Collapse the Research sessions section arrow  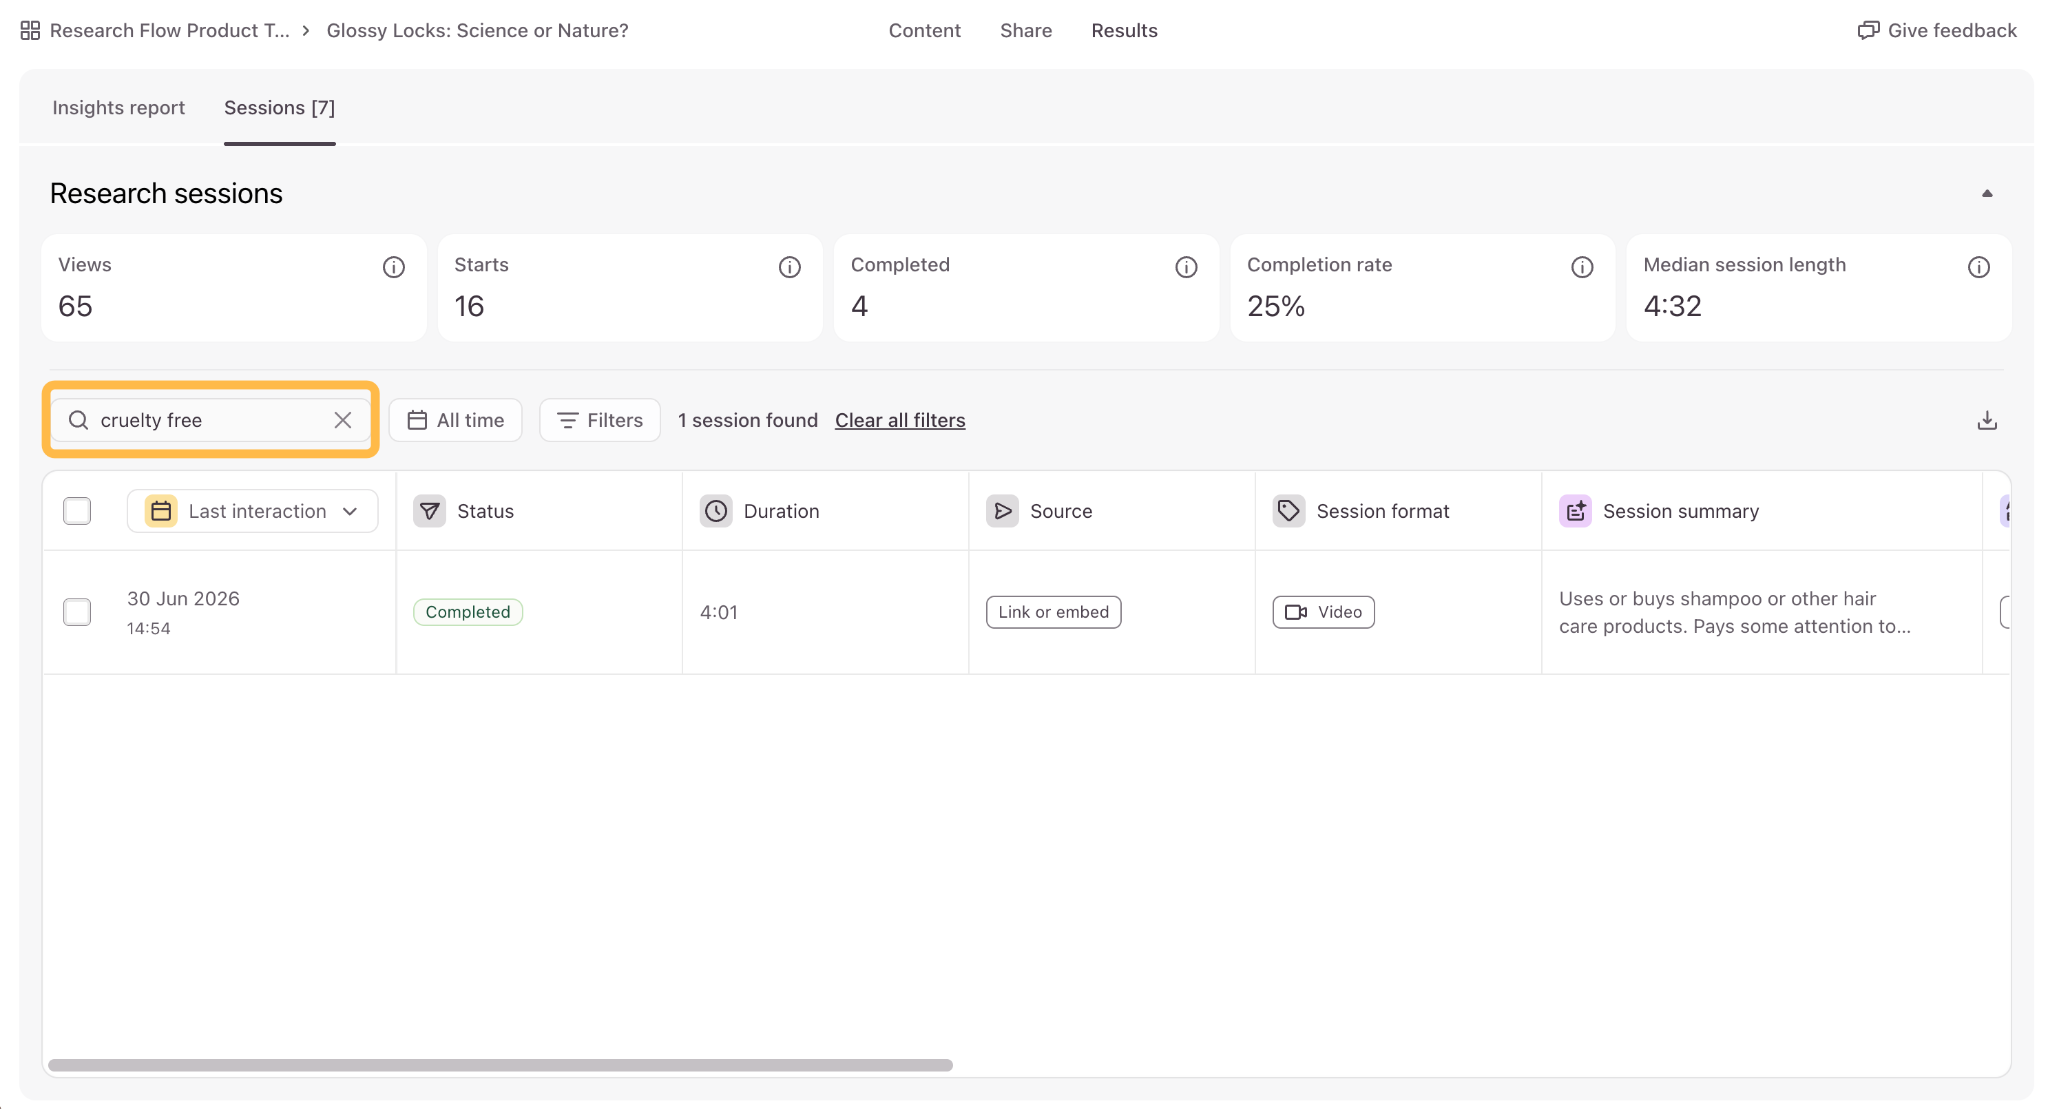(x=1987, y=193)
